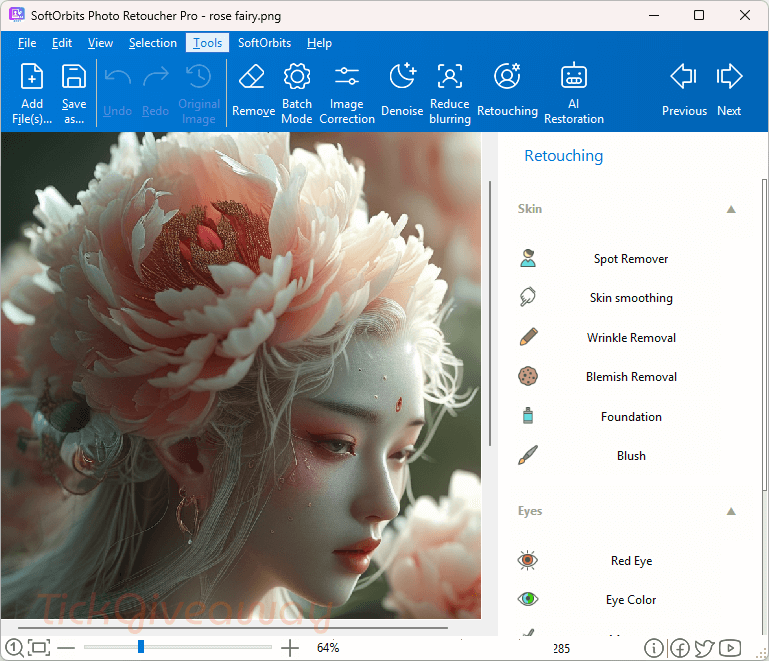Choose the Blush label
Viewport: 769px width, 661px height.
point(631,456)
